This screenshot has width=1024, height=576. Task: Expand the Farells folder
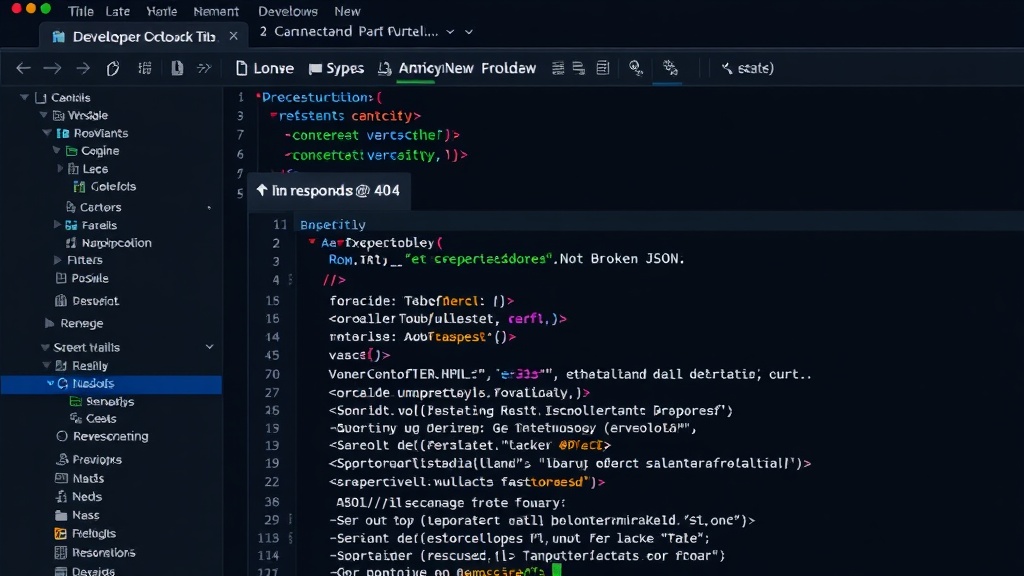57,225
